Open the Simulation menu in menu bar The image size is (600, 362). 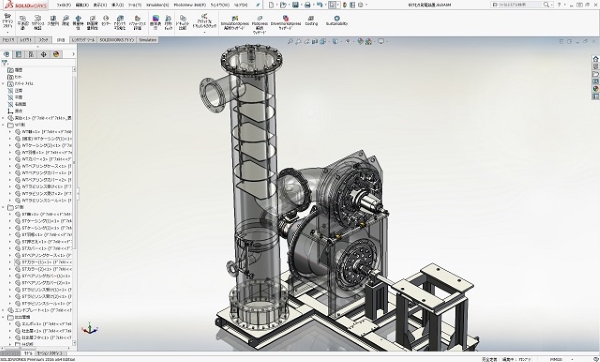(x=157, y=5)
